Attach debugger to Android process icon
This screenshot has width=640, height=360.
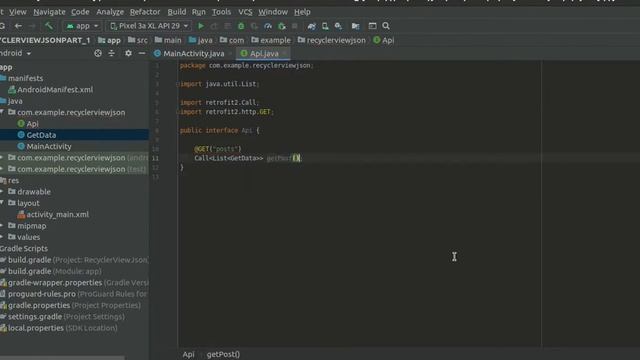(282, 26)
